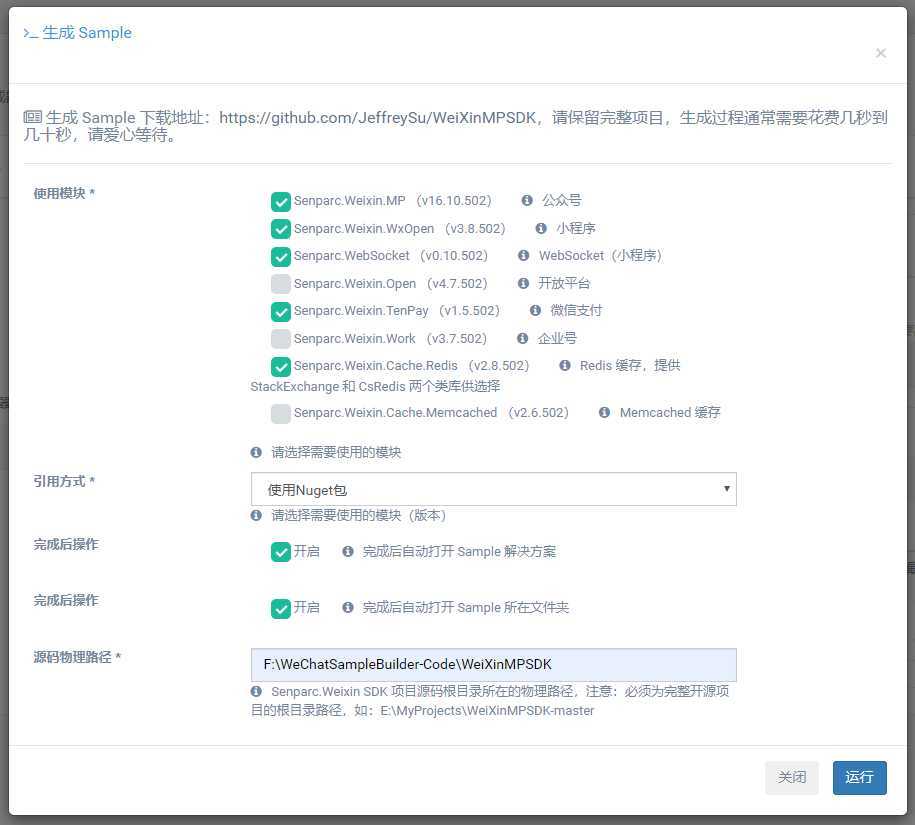Image resolution: width=915 pixels, height=825 pixels.
Task: Click the 运行 button
Action: pos(859,777)
